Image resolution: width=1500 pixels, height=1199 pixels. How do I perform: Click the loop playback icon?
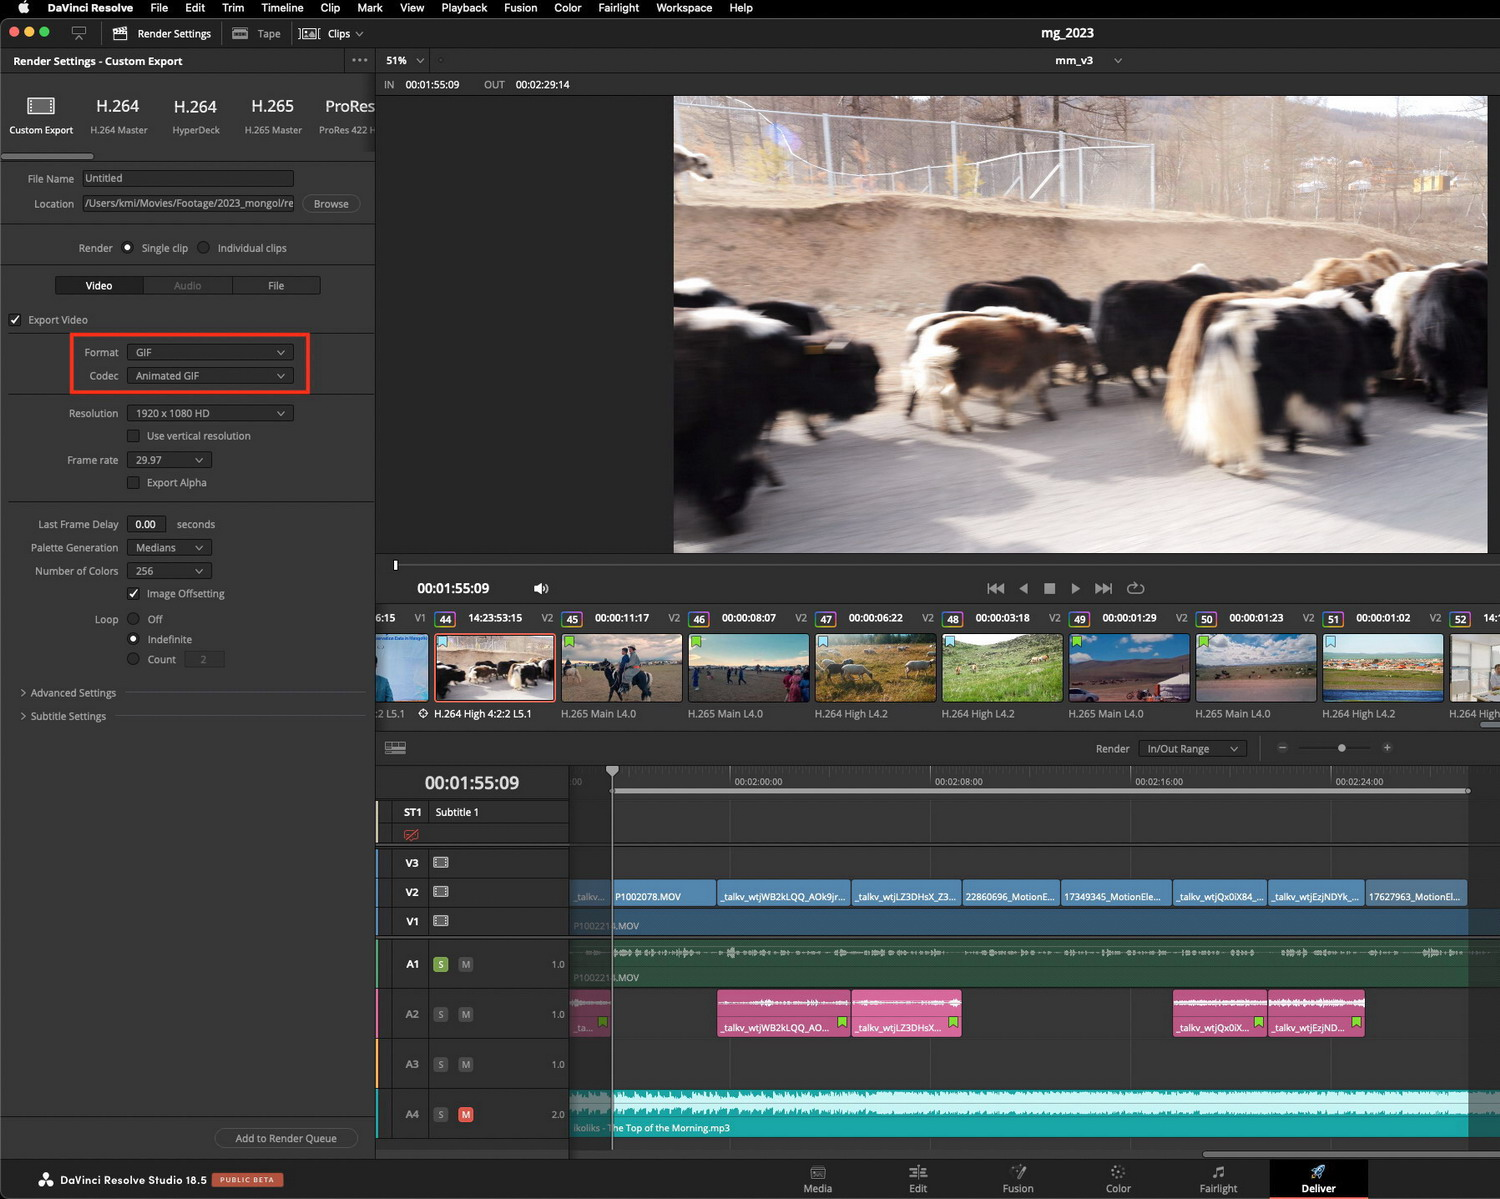(1135, 588)
